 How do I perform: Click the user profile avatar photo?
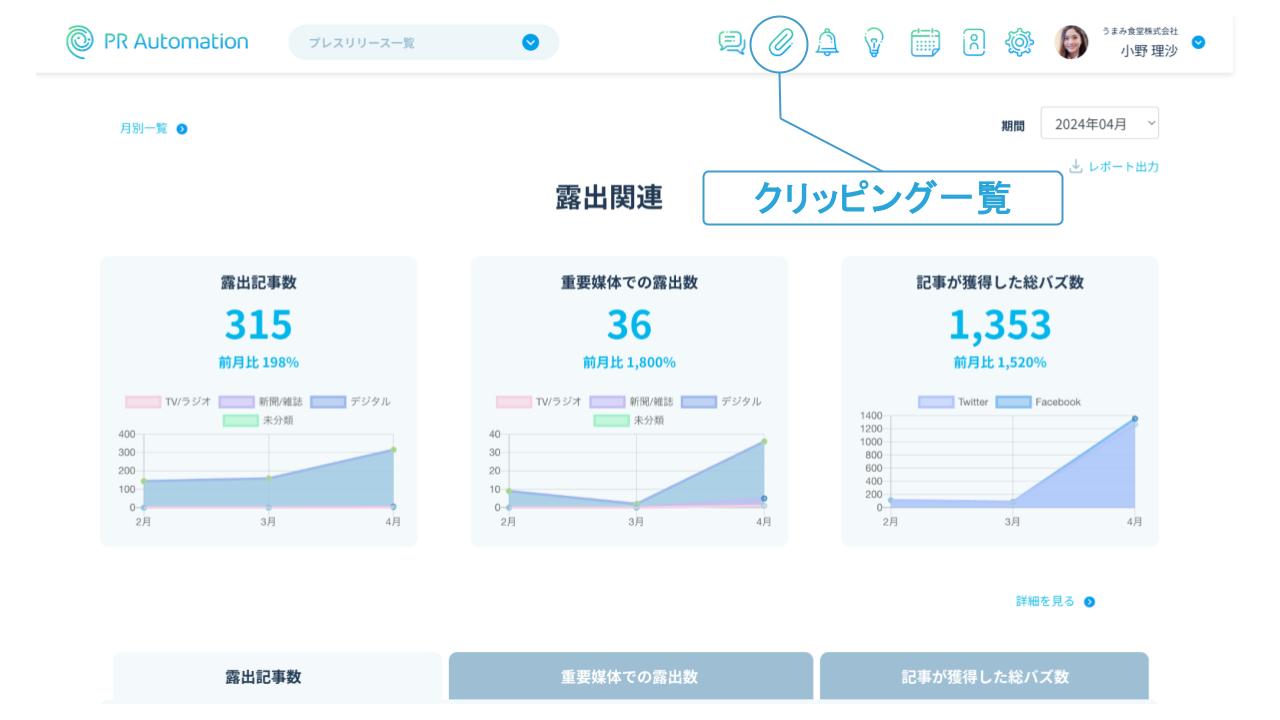pyautogui.click(x=1071, y=42)
